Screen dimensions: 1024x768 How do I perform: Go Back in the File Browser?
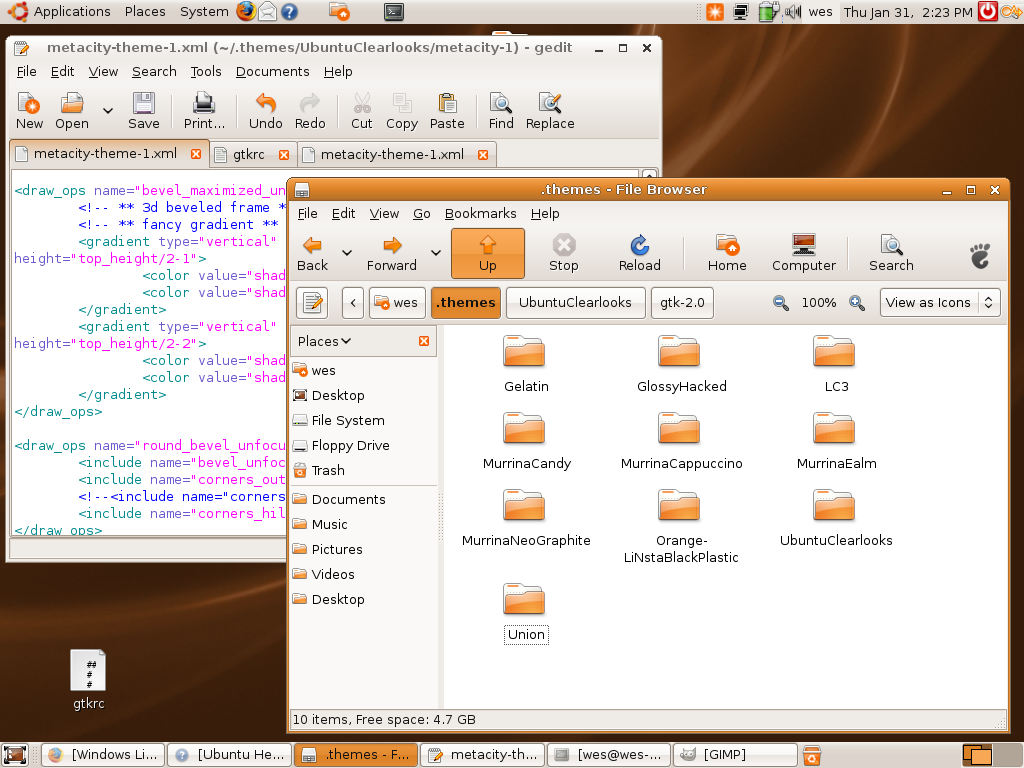click(x=312, y=254)
